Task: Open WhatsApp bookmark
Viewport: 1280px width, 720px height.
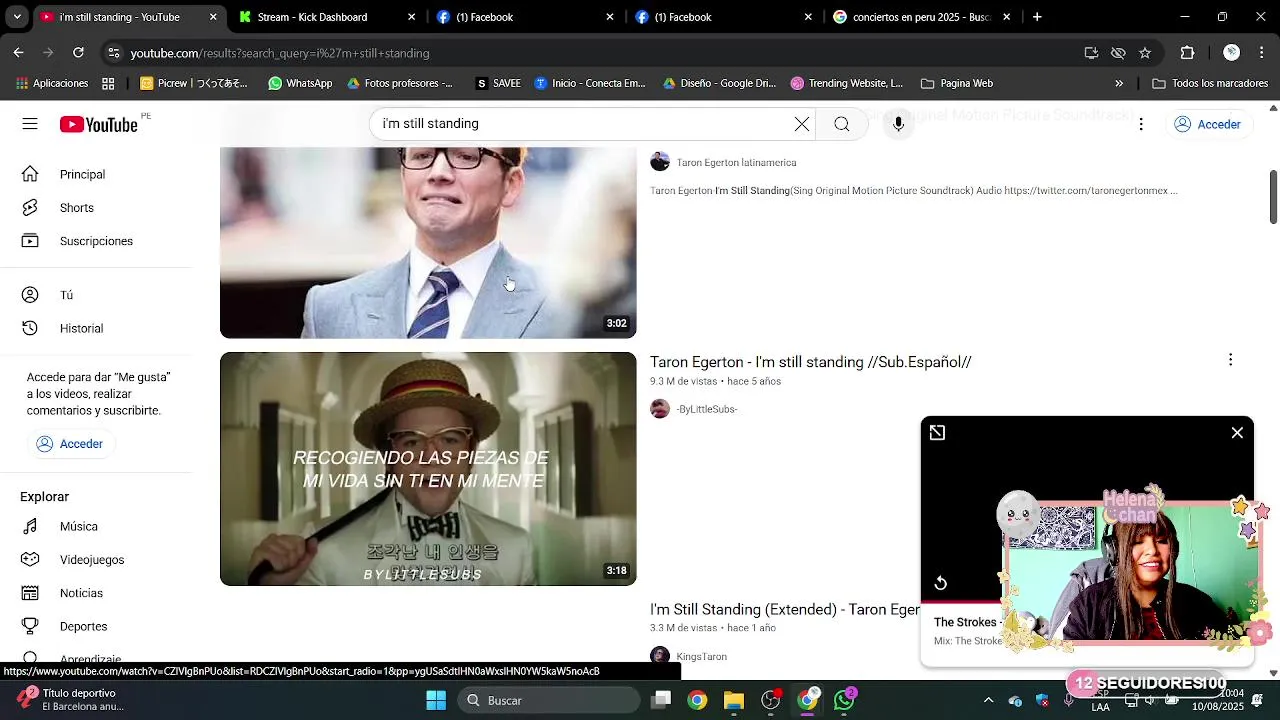Action: tap(300, 83)
